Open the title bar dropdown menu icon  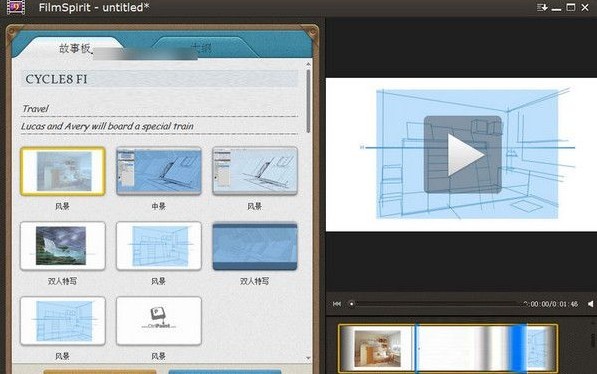tap(542, 7)
